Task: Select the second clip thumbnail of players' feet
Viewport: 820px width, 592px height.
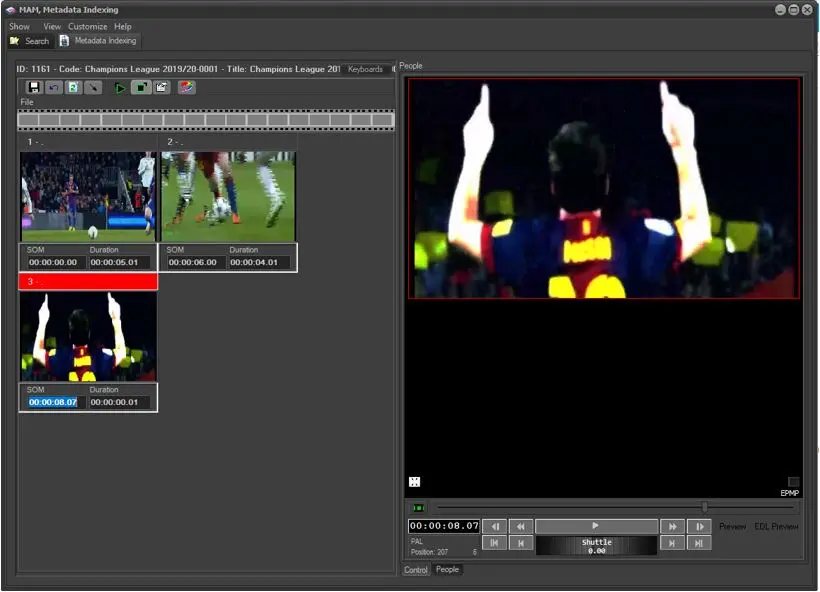Action: click(x=228, y=196)
